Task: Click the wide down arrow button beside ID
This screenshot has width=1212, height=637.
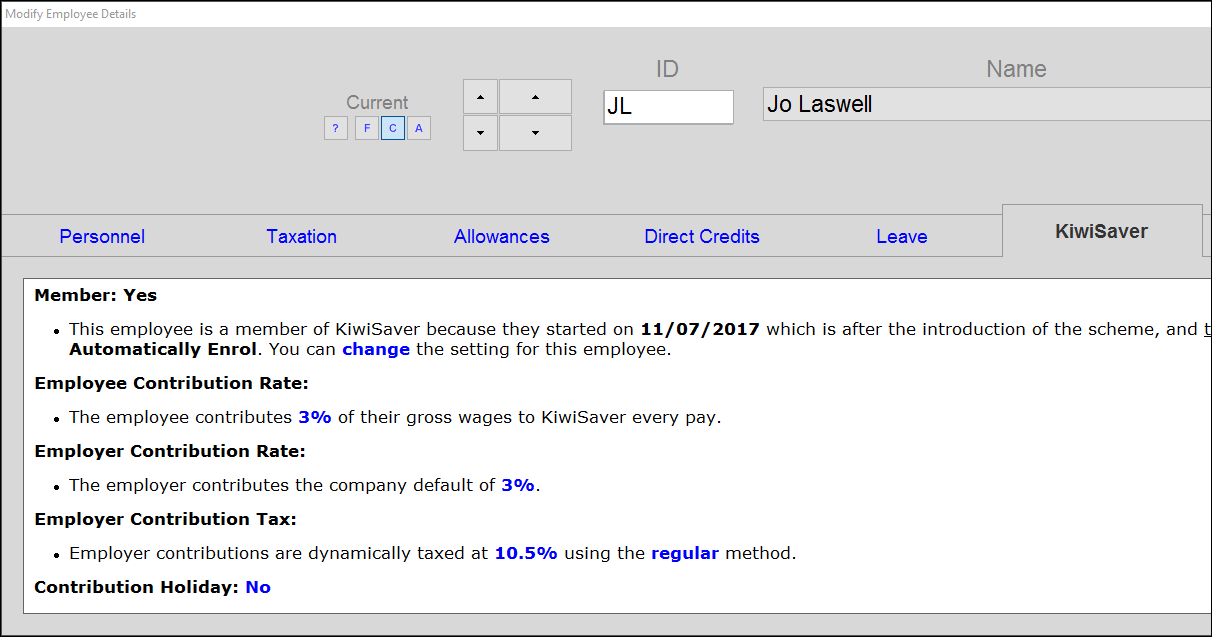Action: 535,133
